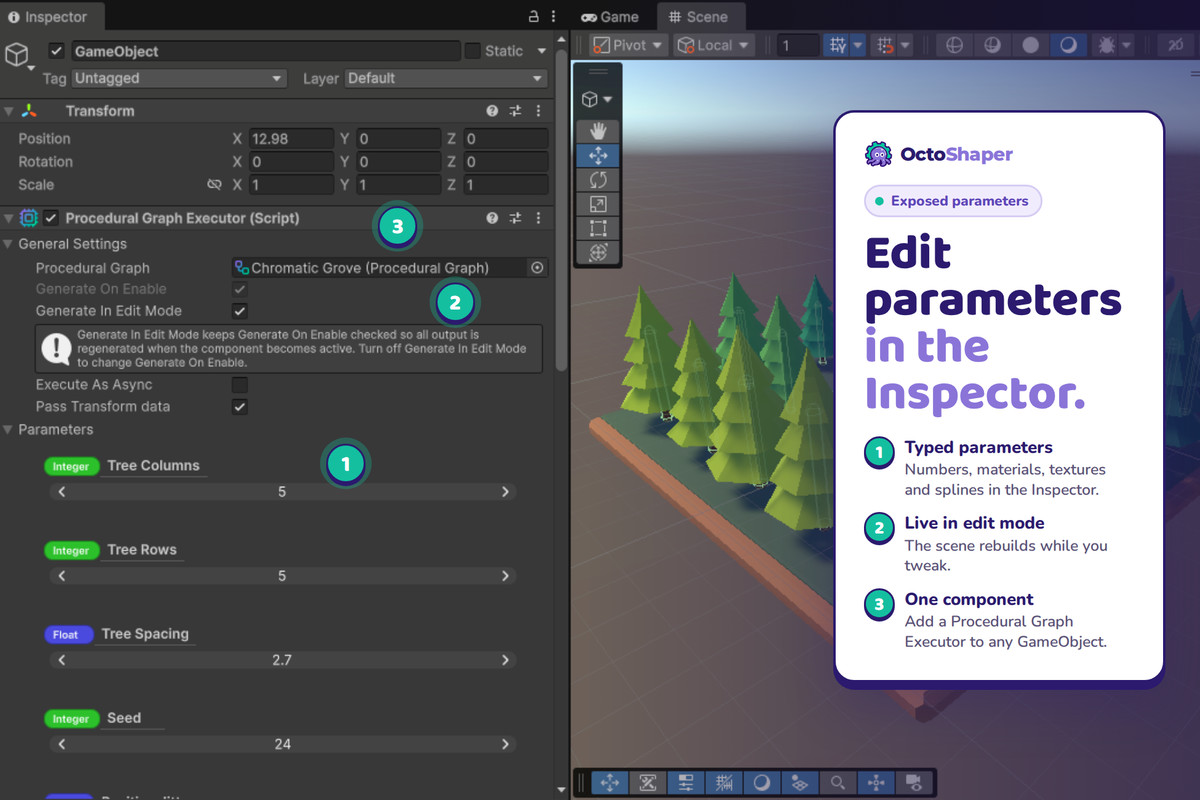Viewport: 1200px width, 800px height.
Task: Click the camera-with-eye icon in bottom Scene overlay
Action: pyautogui.click(x=912, y=783)
